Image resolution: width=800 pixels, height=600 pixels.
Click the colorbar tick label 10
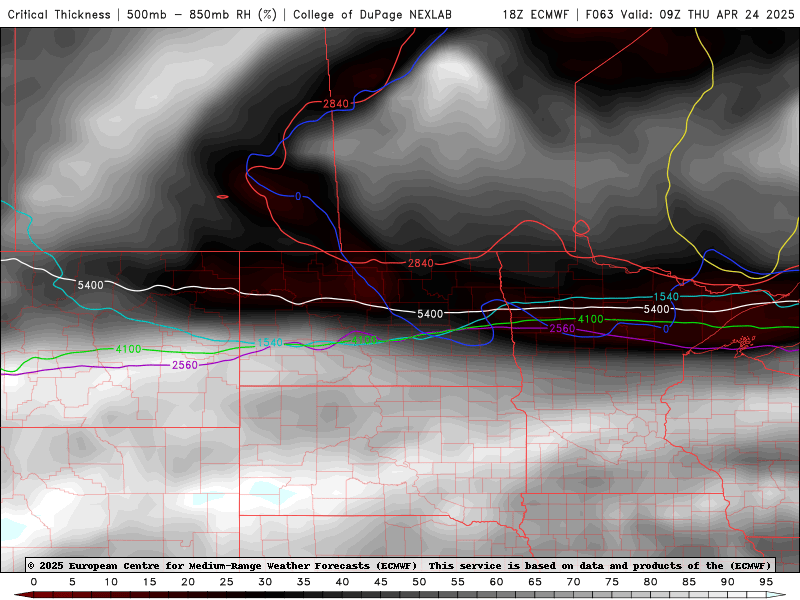111,582
